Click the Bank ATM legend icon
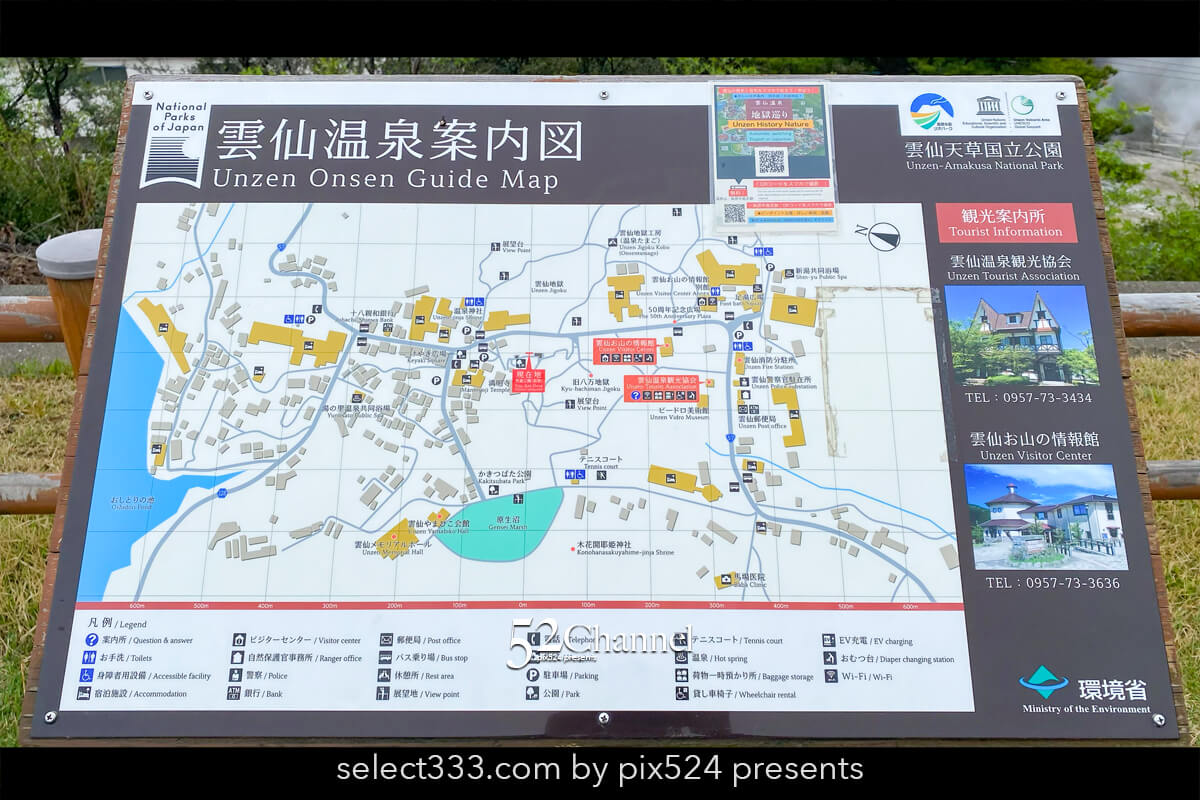 coord(235,693)
